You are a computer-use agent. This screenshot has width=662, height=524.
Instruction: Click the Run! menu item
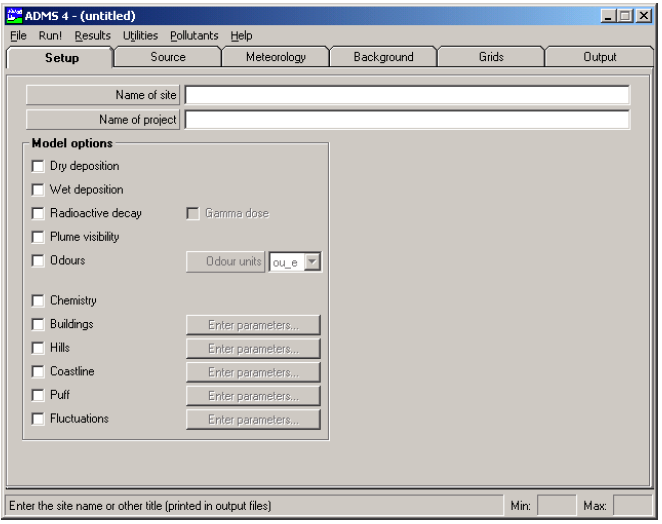pyautogui.click(x=50, y=36)
